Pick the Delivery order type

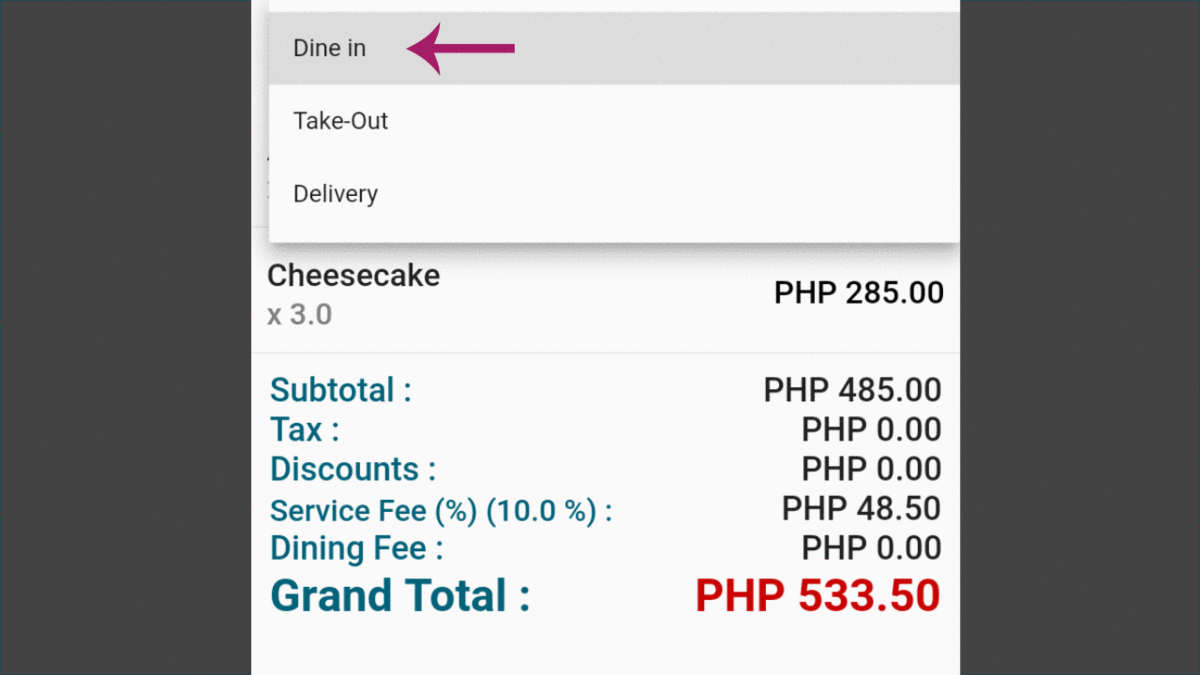click(x=614, y=194)
